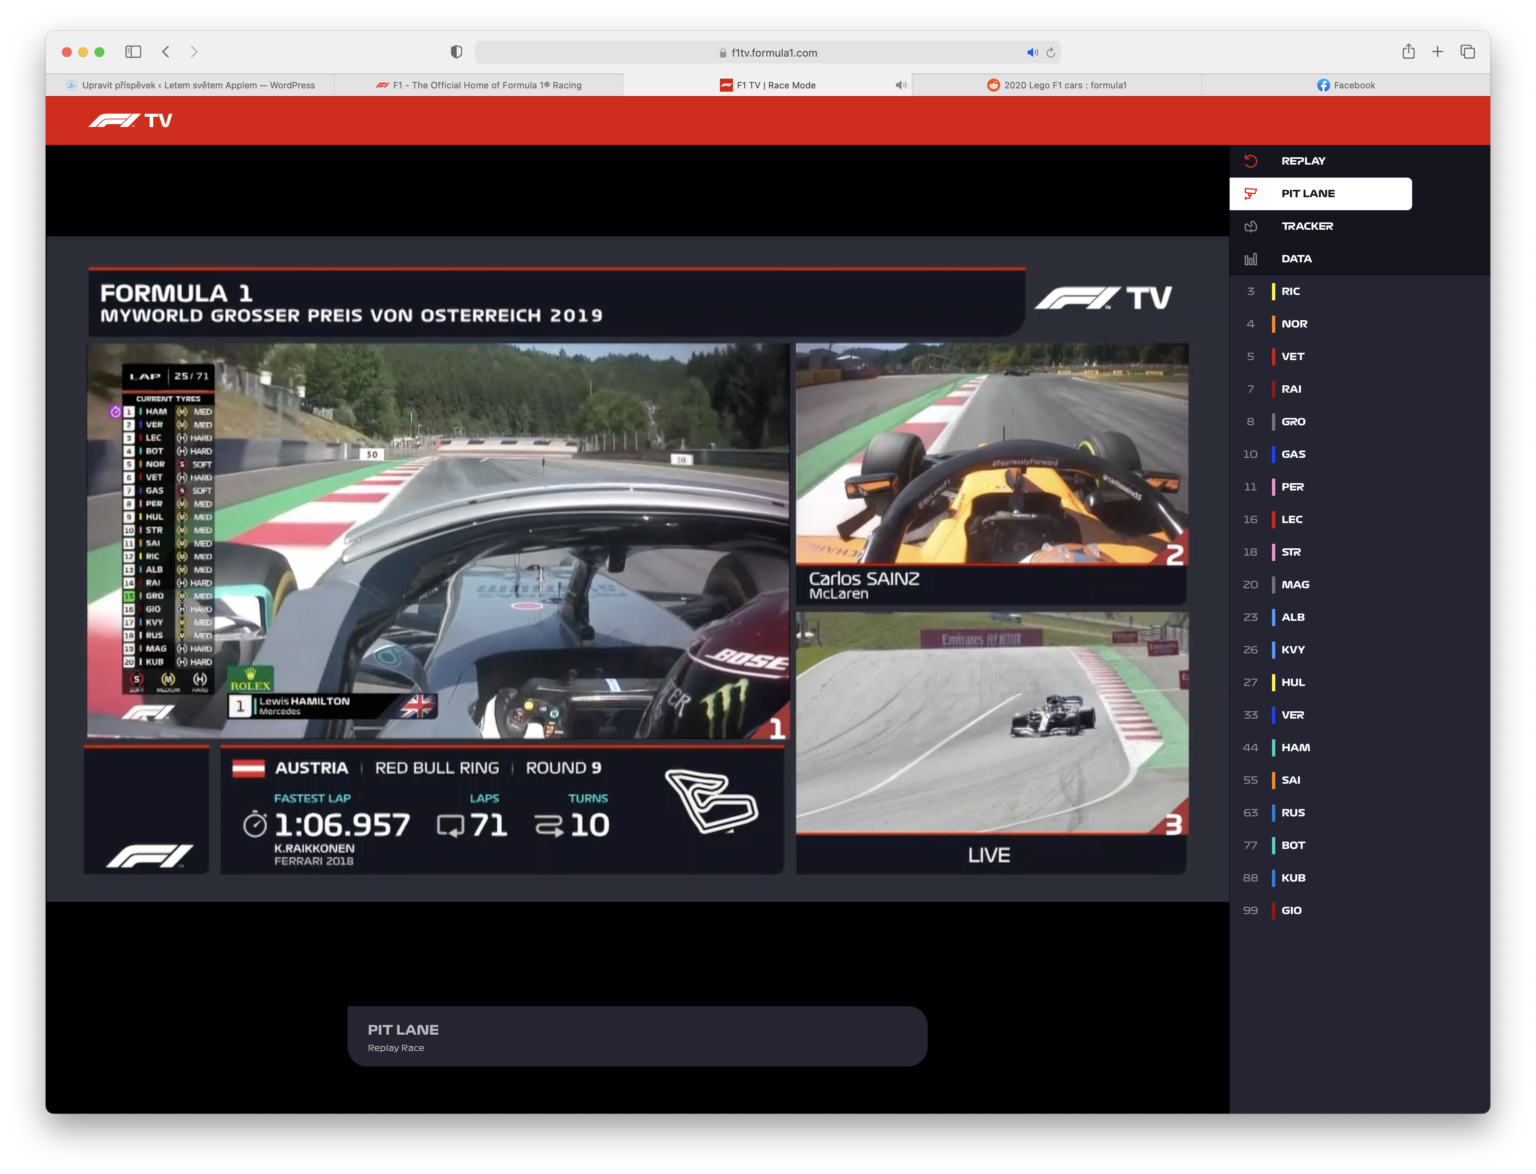This screenshot has height=1174, width=1536.
Task: Open the Safari Share button
Action: click(1408, 52)
